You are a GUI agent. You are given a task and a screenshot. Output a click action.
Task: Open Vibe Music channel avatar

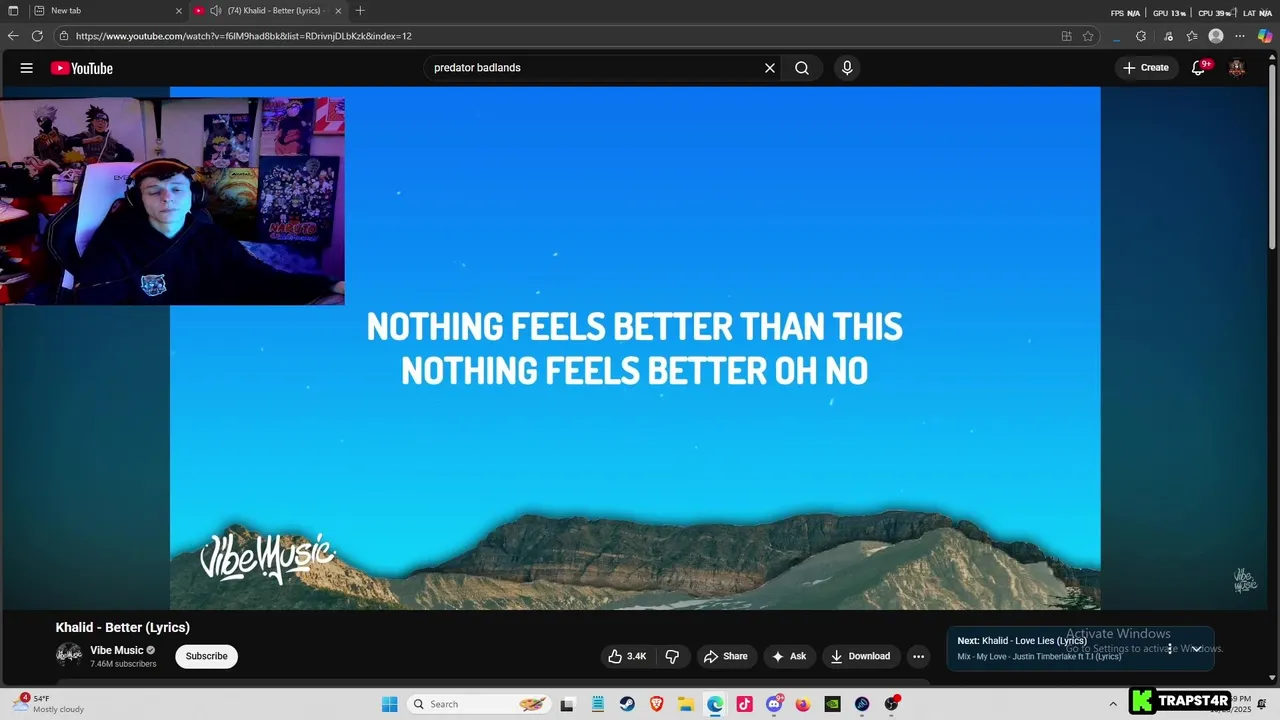pyautogui.click(x=69, y=655)
